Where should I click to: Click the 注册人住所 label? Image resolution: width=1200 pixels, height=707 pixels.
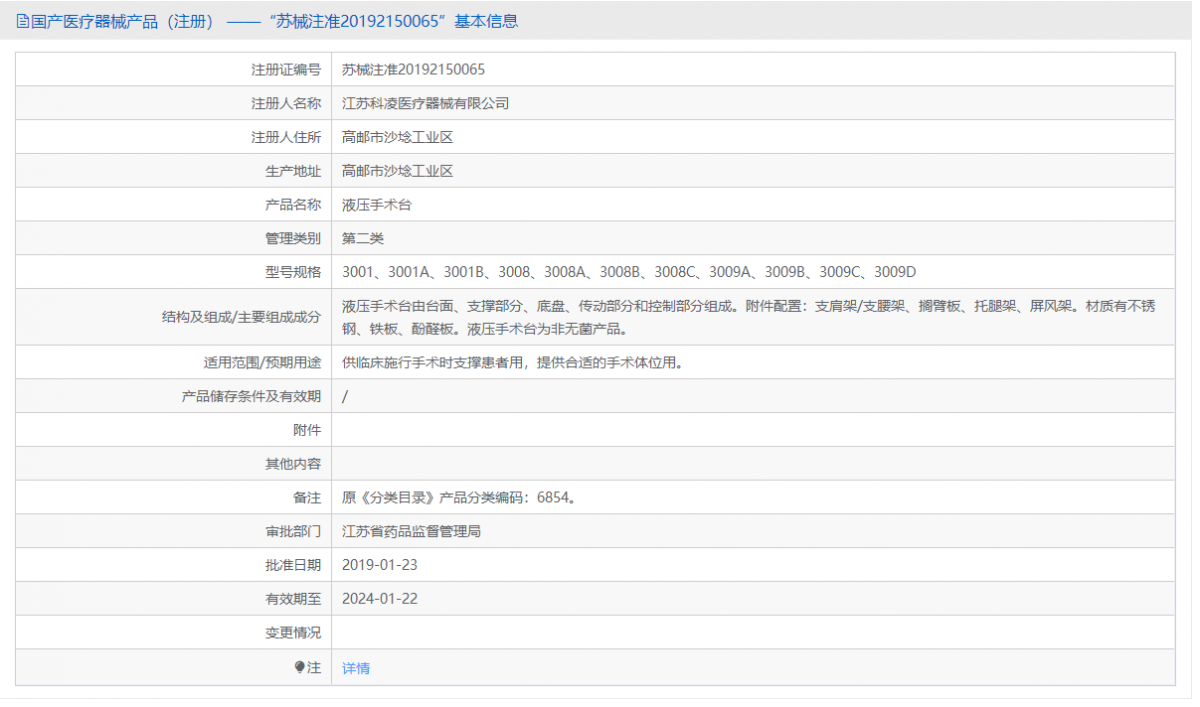(x=286, y=137)
